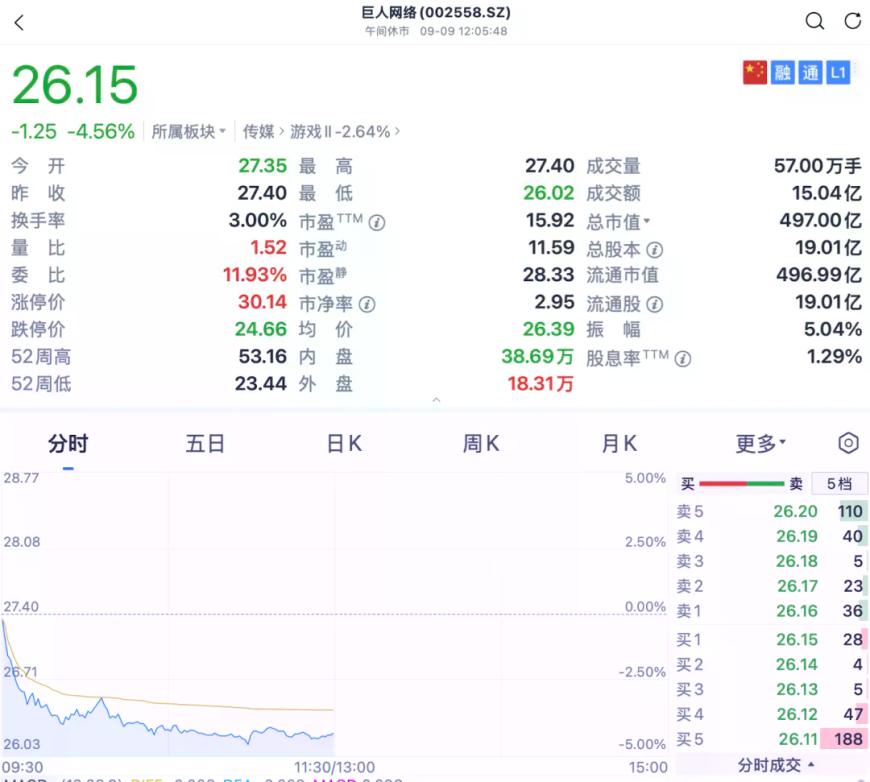Image resolution: width=870 pixels, height=782 pixels.
Task: Open the search magnifier icon
Action: (x=815, y=21)
